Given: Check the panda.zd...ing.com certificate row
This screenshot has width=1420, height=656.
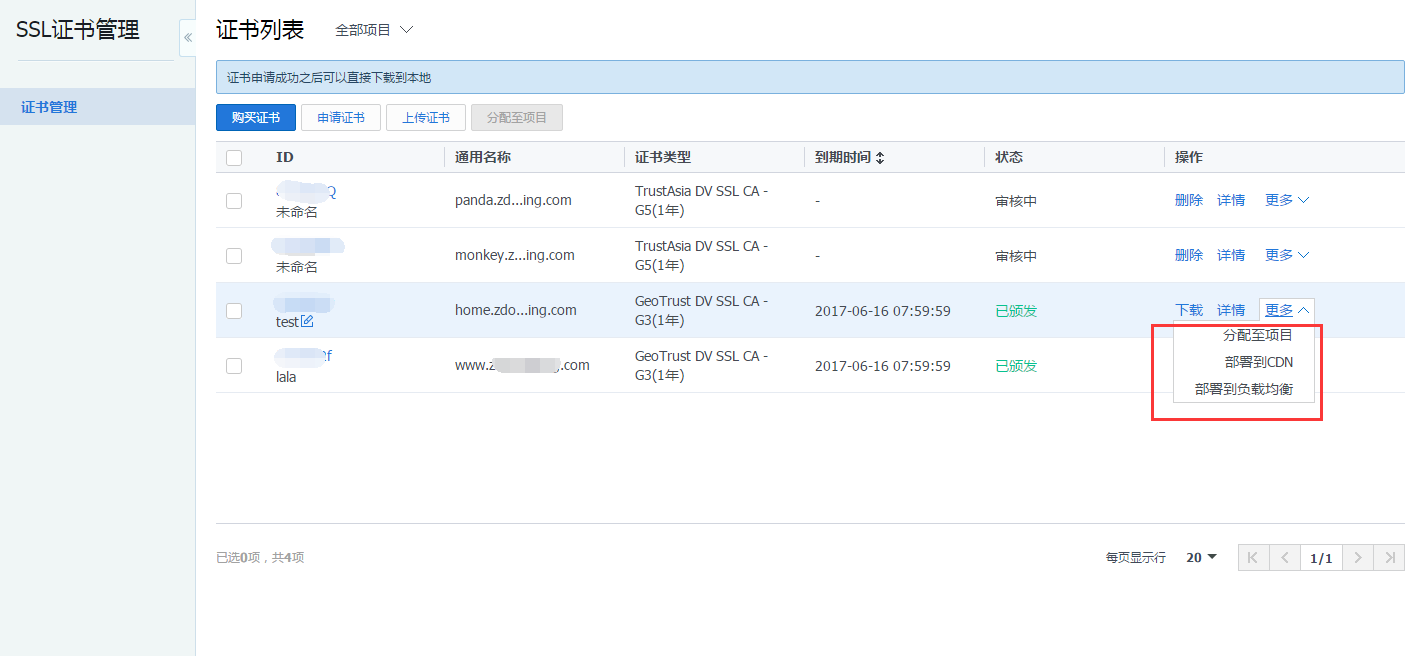Looking at the screenshot, I should pos(234,201).
